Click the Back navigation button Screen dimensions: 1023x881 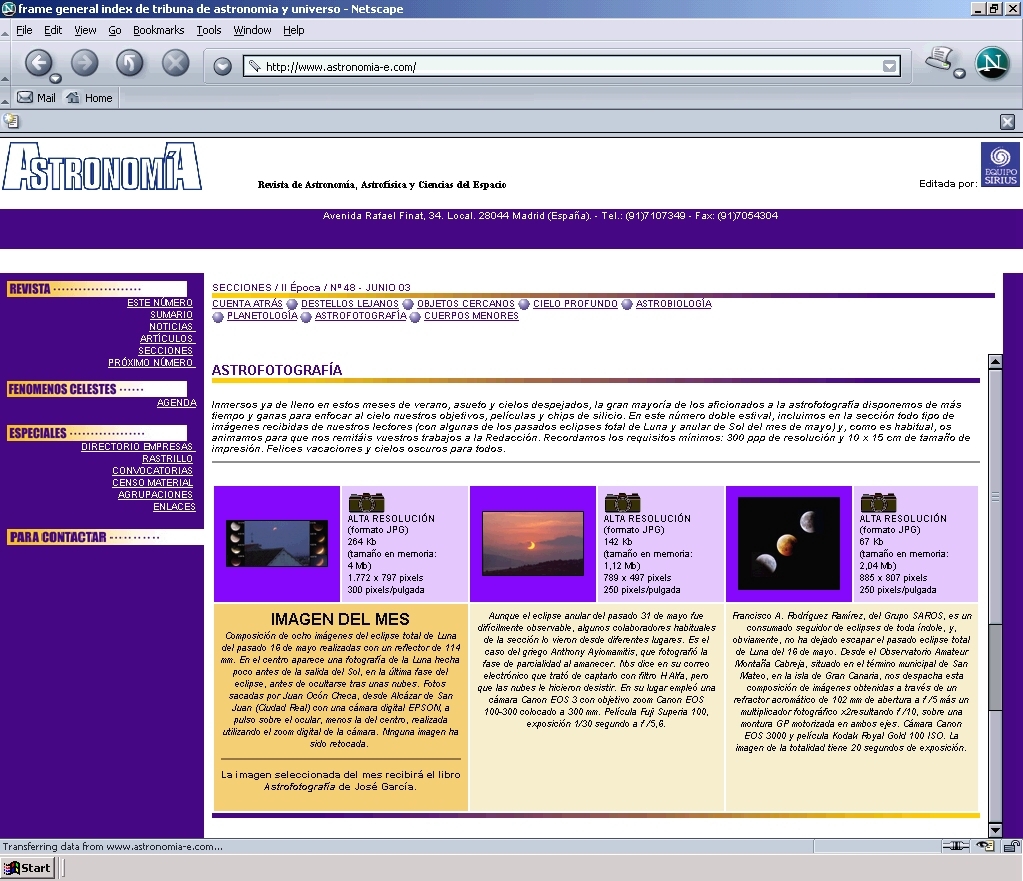(x=38, y=63)
